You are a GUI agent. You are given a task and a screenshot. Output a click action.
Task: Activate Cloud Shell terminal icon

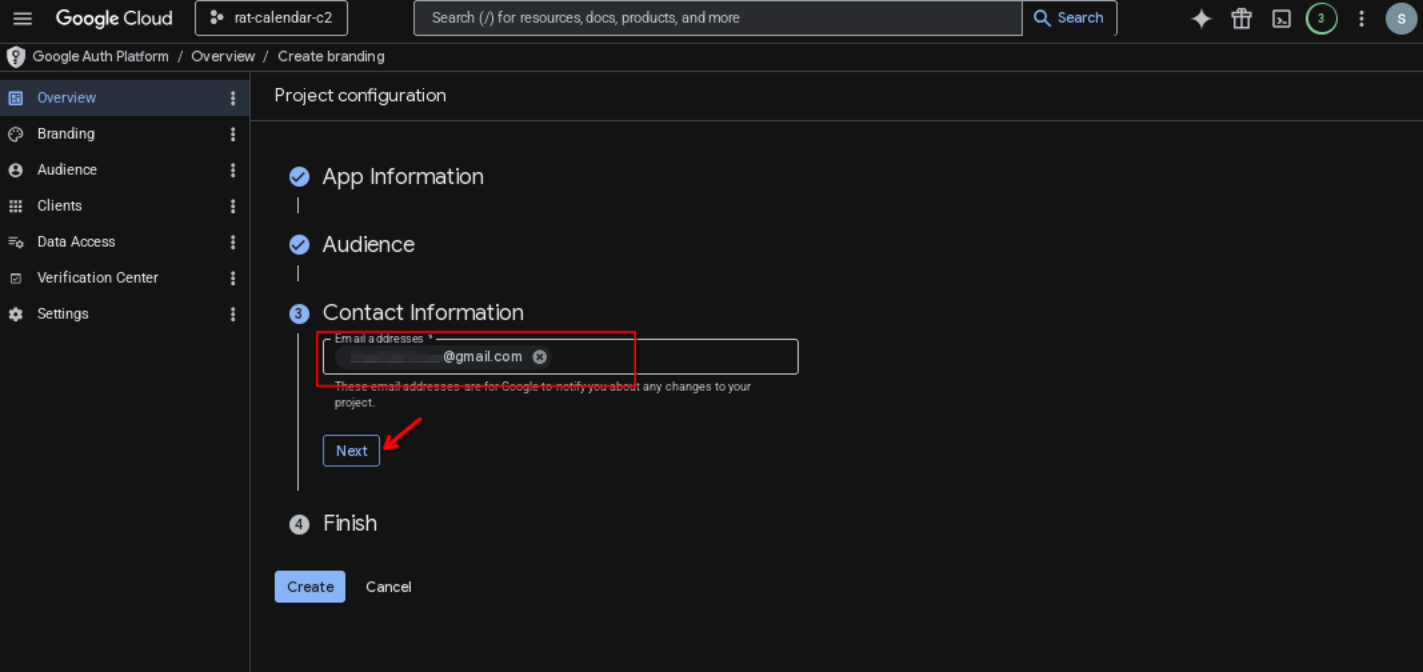pos(1281,19)
